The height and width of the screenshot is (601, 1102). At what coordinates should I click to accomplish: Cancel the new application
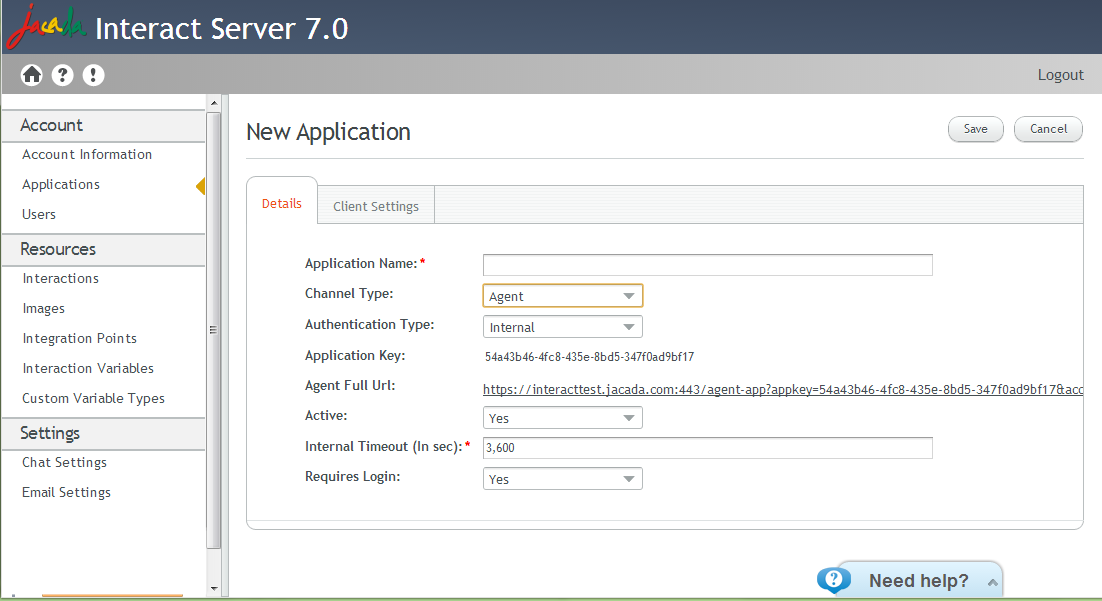pos(1048,129)
